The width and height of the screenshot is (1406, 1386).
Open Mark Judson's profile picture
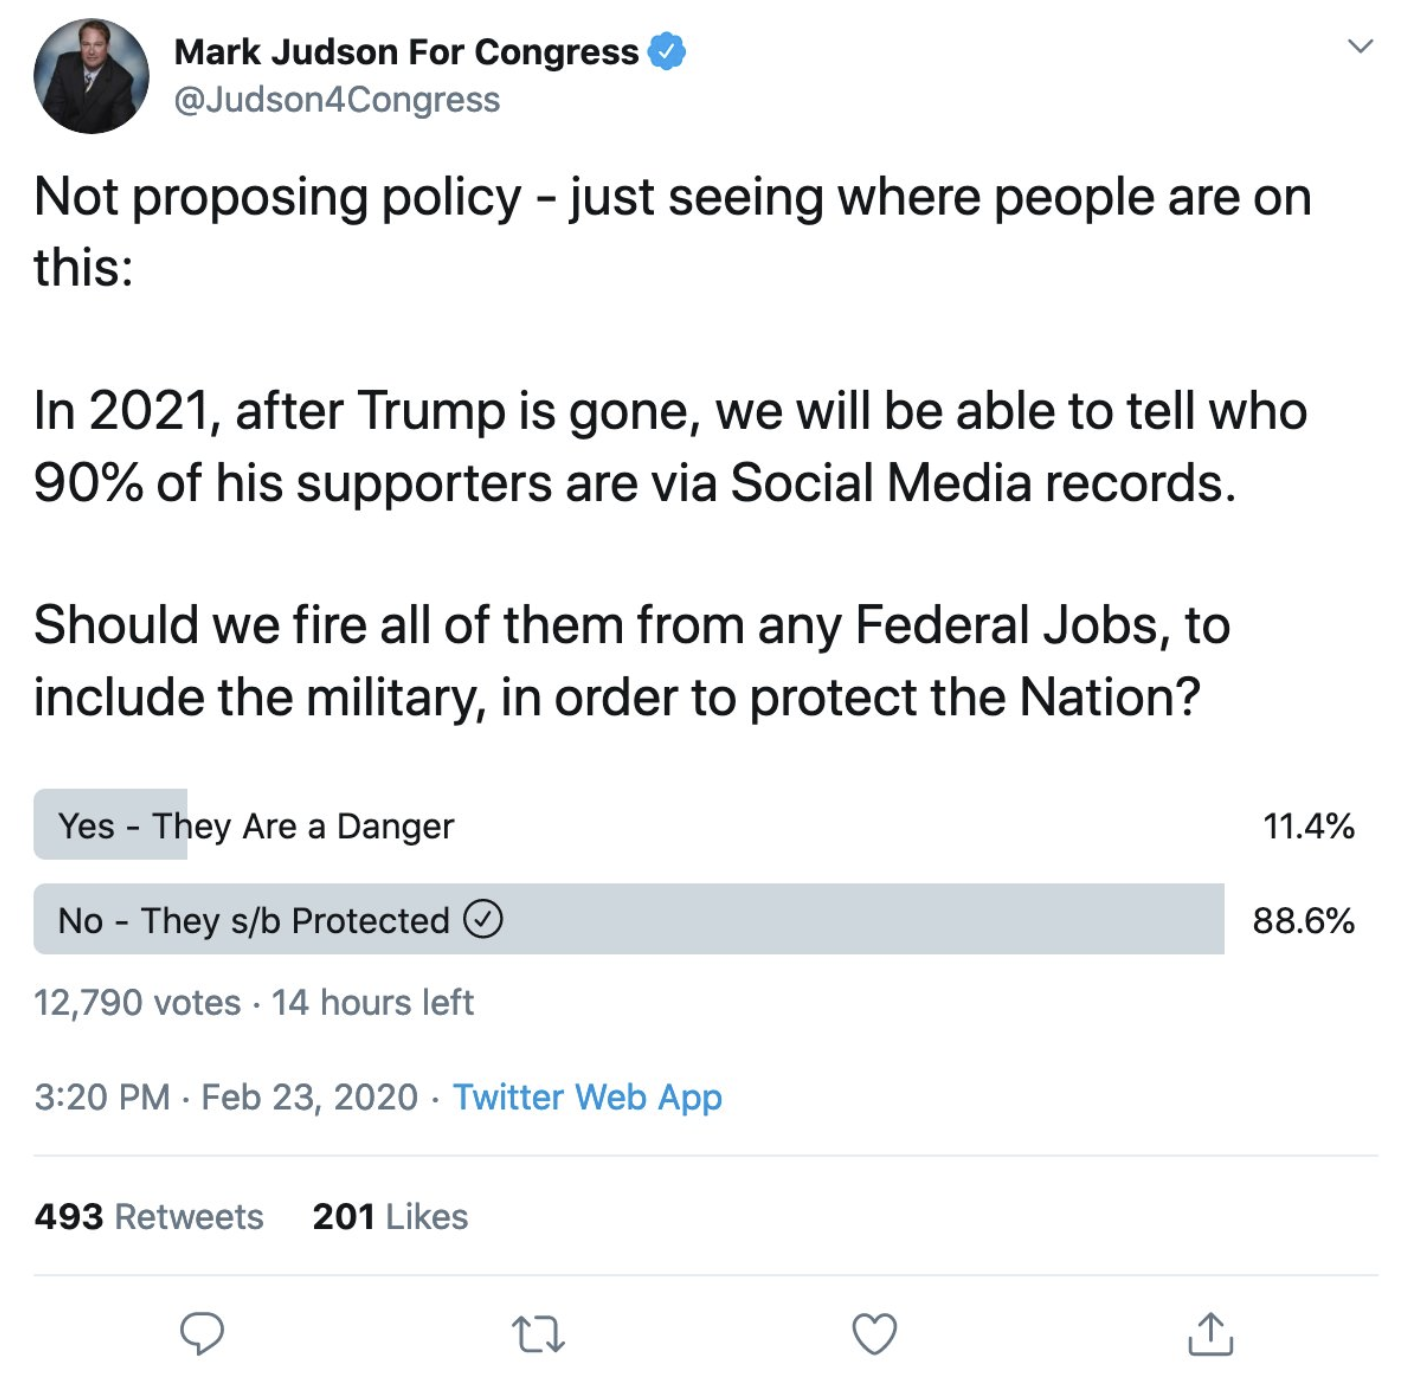[x=91, y=76]
